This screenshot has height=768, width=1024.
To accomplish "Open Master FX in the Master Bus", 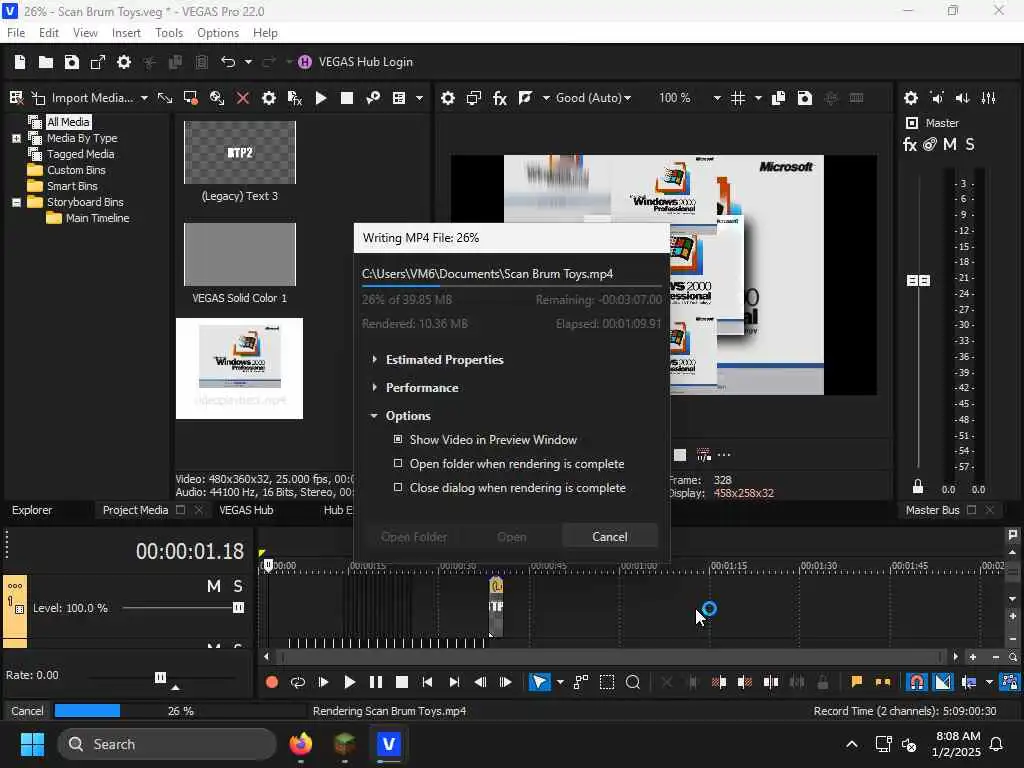I will (910, 144).
